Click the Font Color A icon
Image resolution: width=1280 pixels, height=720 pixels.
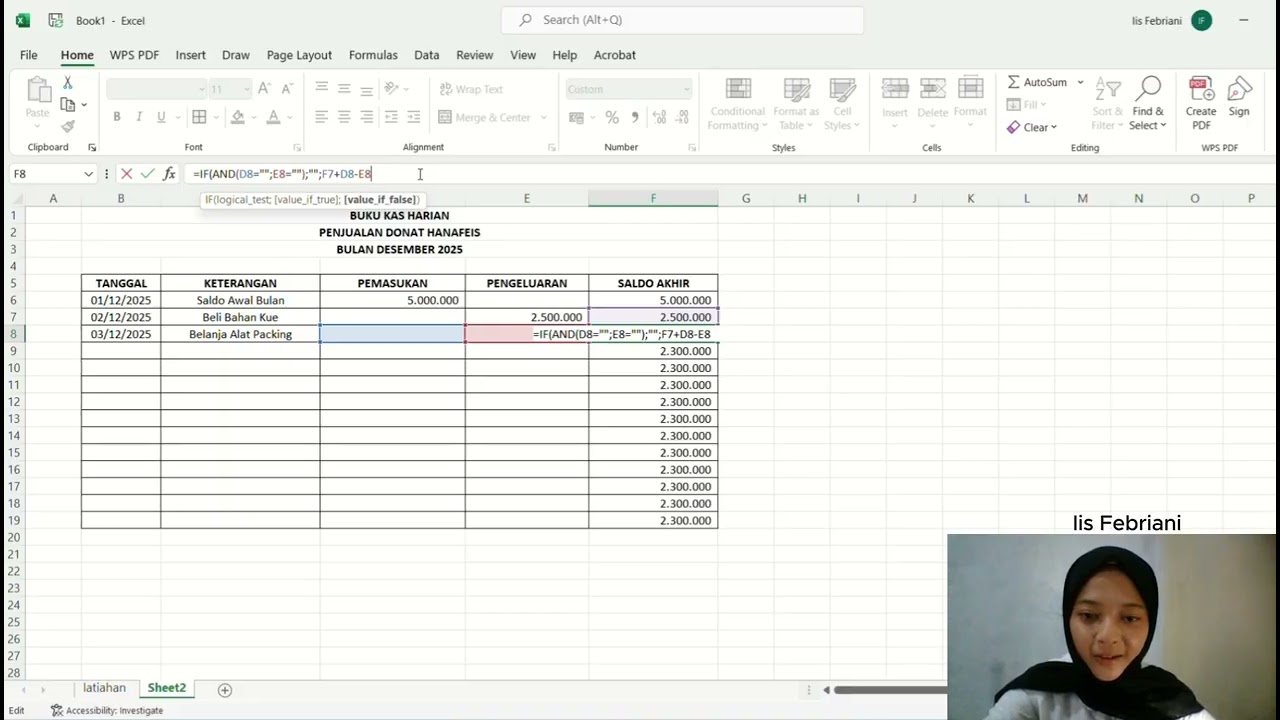(x=273, y=117)
